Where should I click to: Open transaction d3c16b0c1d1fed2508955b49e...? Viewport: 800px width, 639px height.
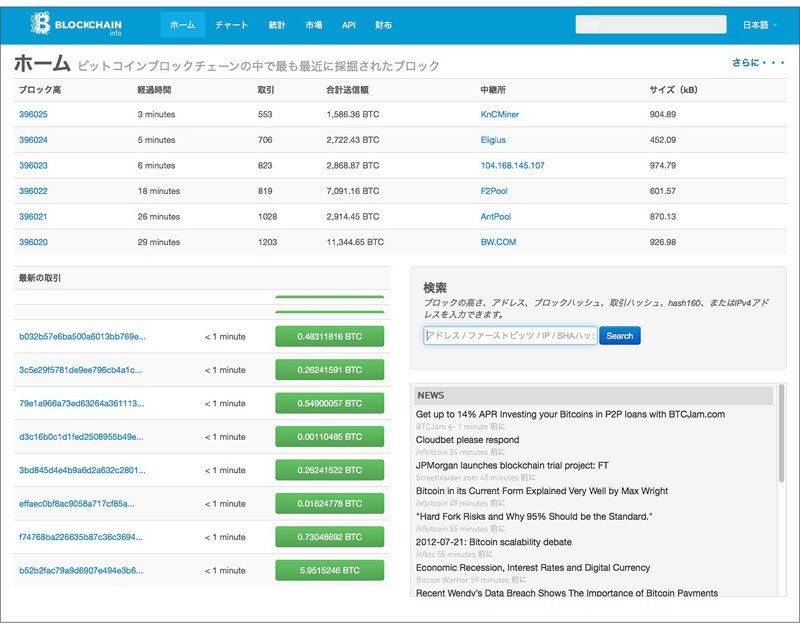point(81,437)
